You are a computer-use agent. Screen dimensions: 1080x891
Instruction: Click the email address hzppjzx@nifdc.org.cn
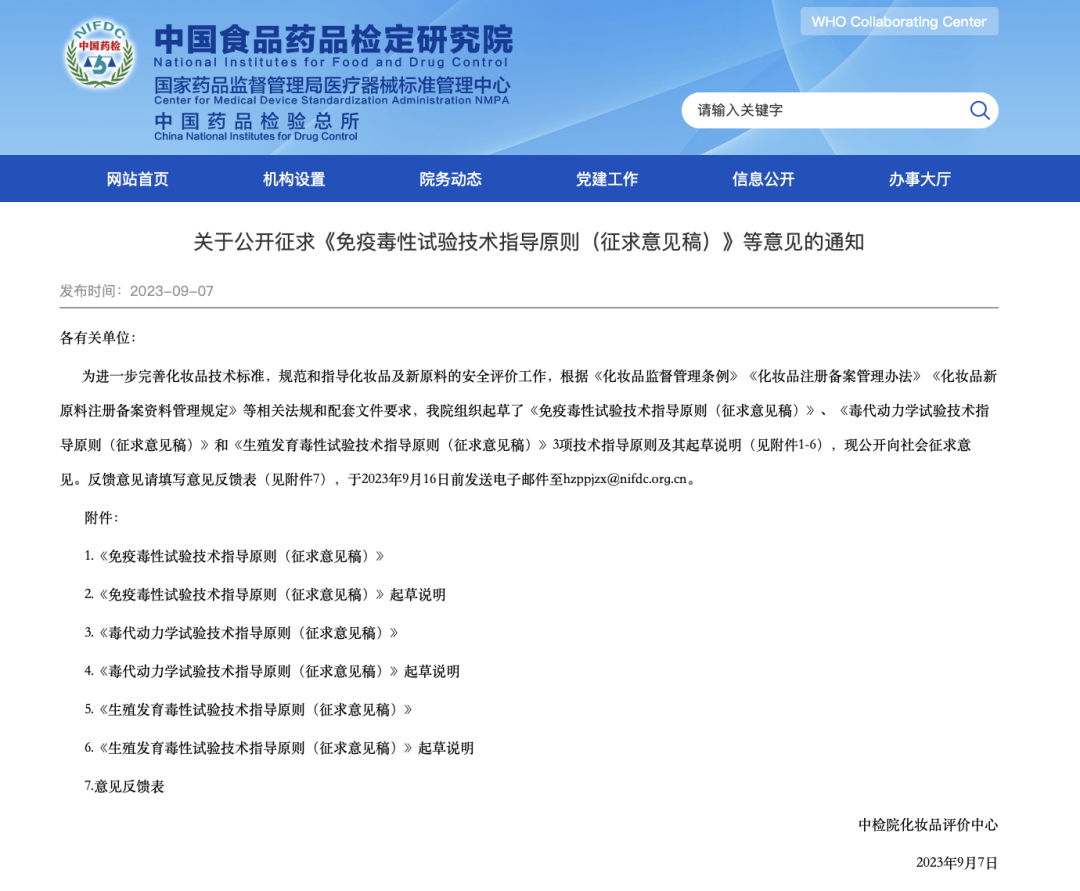(x=625, y=479)
